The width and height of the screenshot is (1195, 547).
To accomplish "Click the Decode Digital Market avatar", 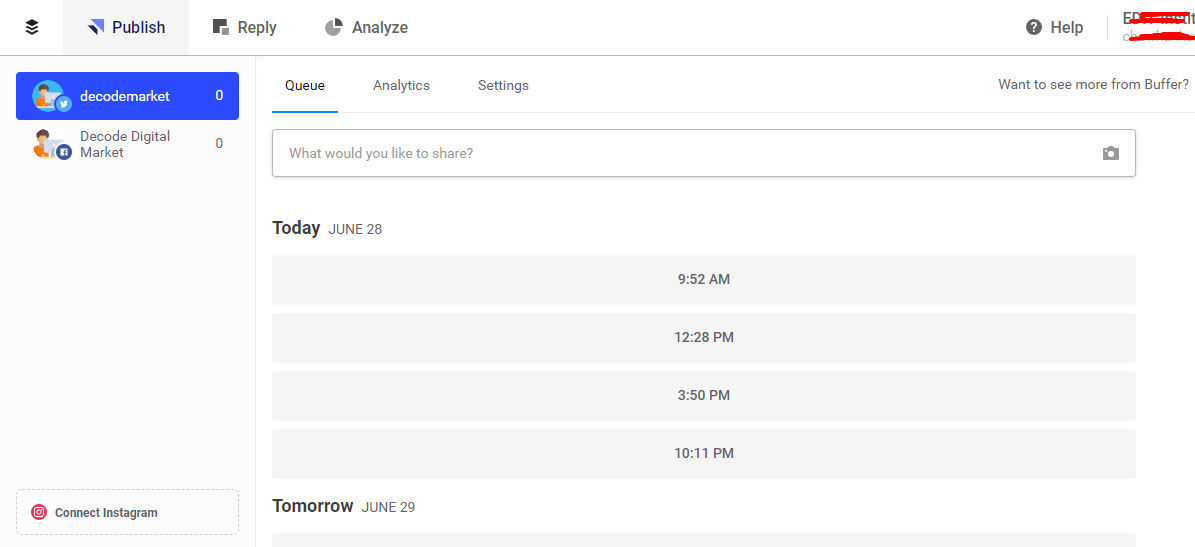I will (x=50, y=144).
